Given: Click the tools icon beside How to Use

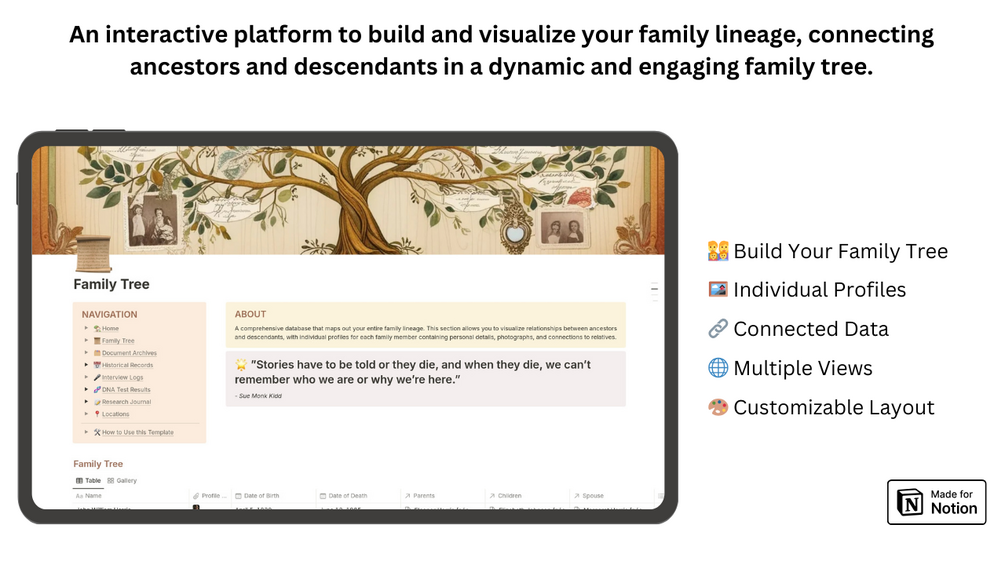Looking at the screenshot, I should (97, 432).
